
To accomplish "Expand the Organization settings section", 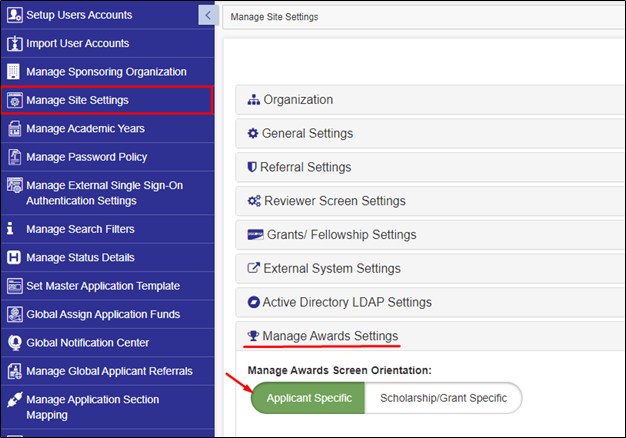I will (x=430, y=100).
